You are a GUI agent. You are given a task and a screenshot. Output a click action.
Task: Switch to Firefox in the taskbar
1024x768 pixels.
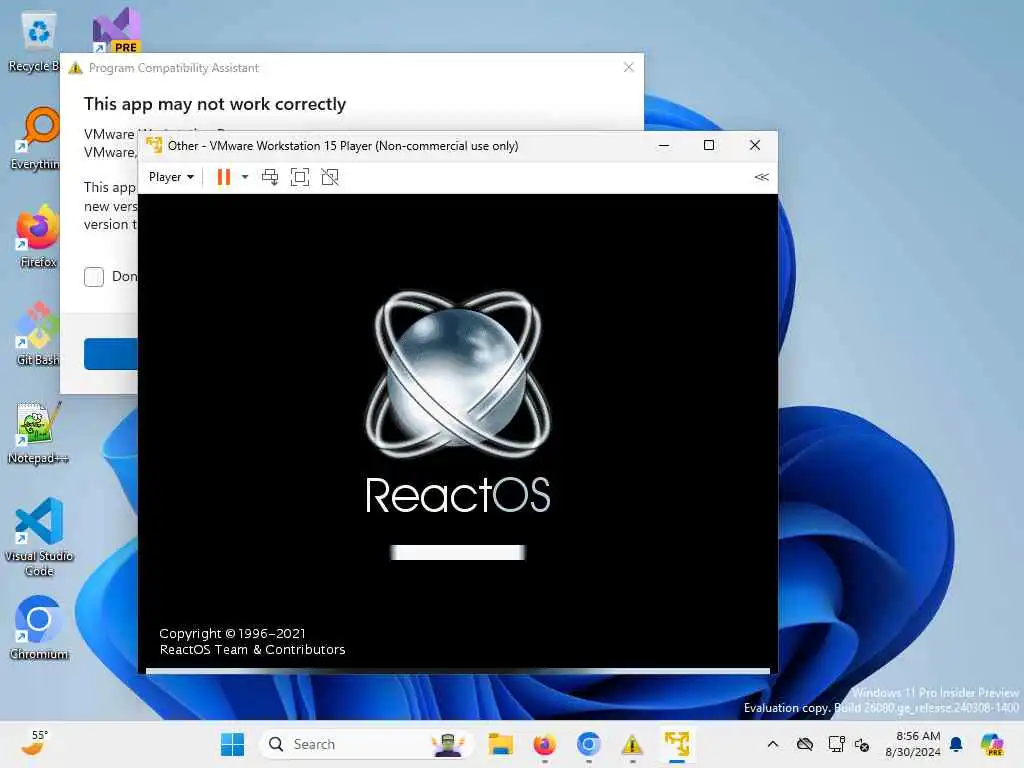click(x=544, y=744)
